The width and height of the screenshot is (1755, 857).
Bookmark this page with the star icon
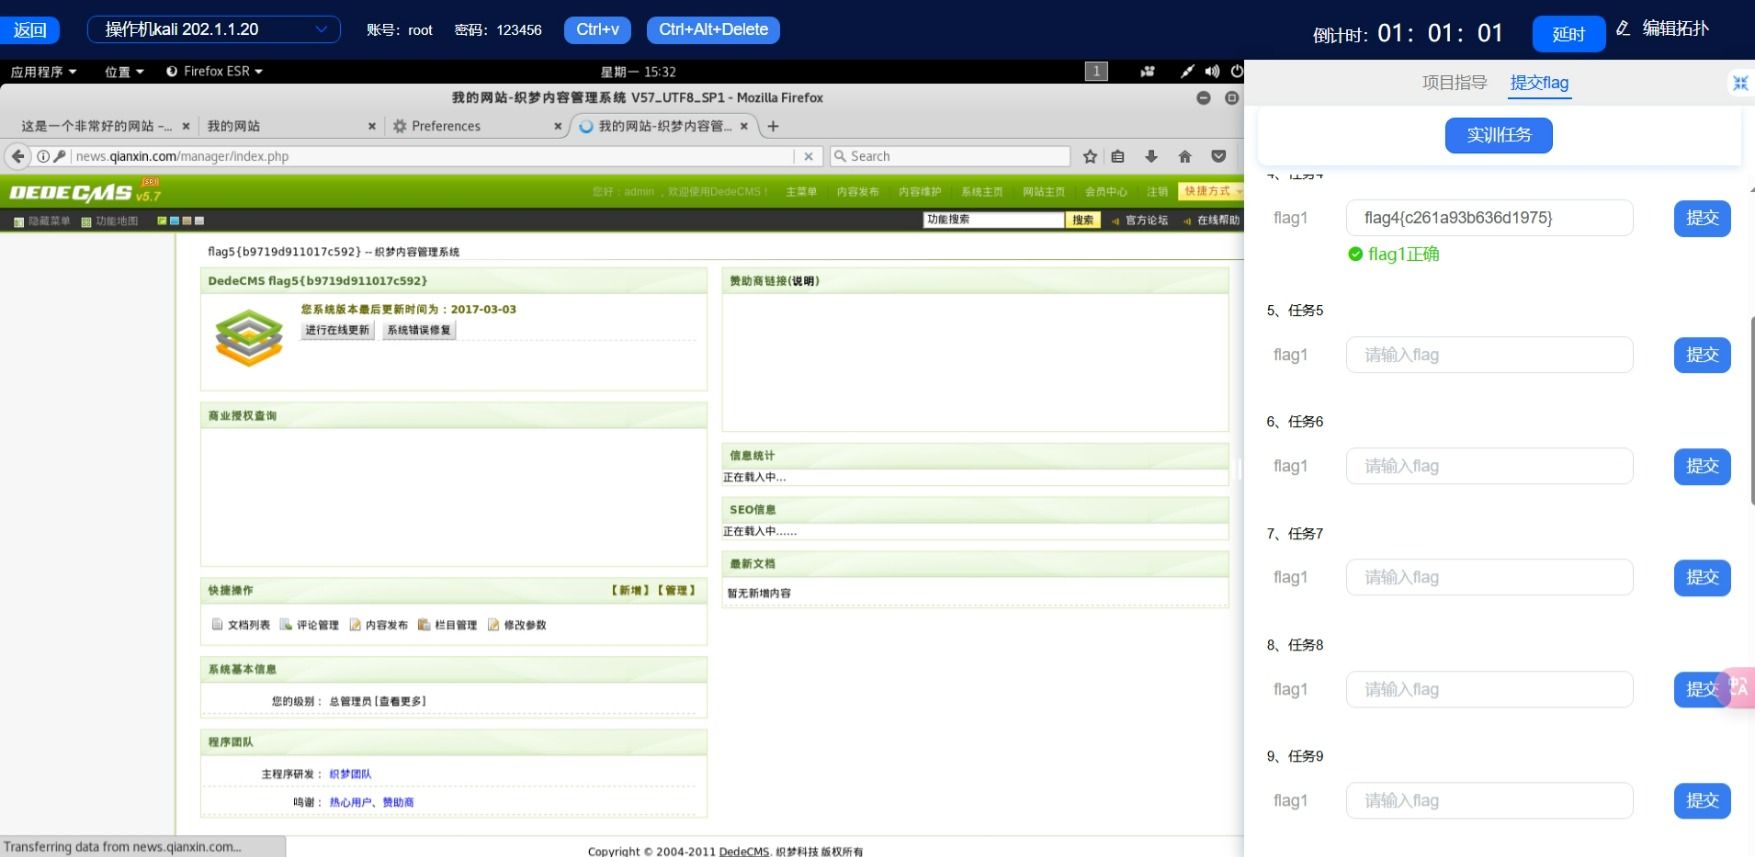pyautogui.click(x=1090, y=156)
